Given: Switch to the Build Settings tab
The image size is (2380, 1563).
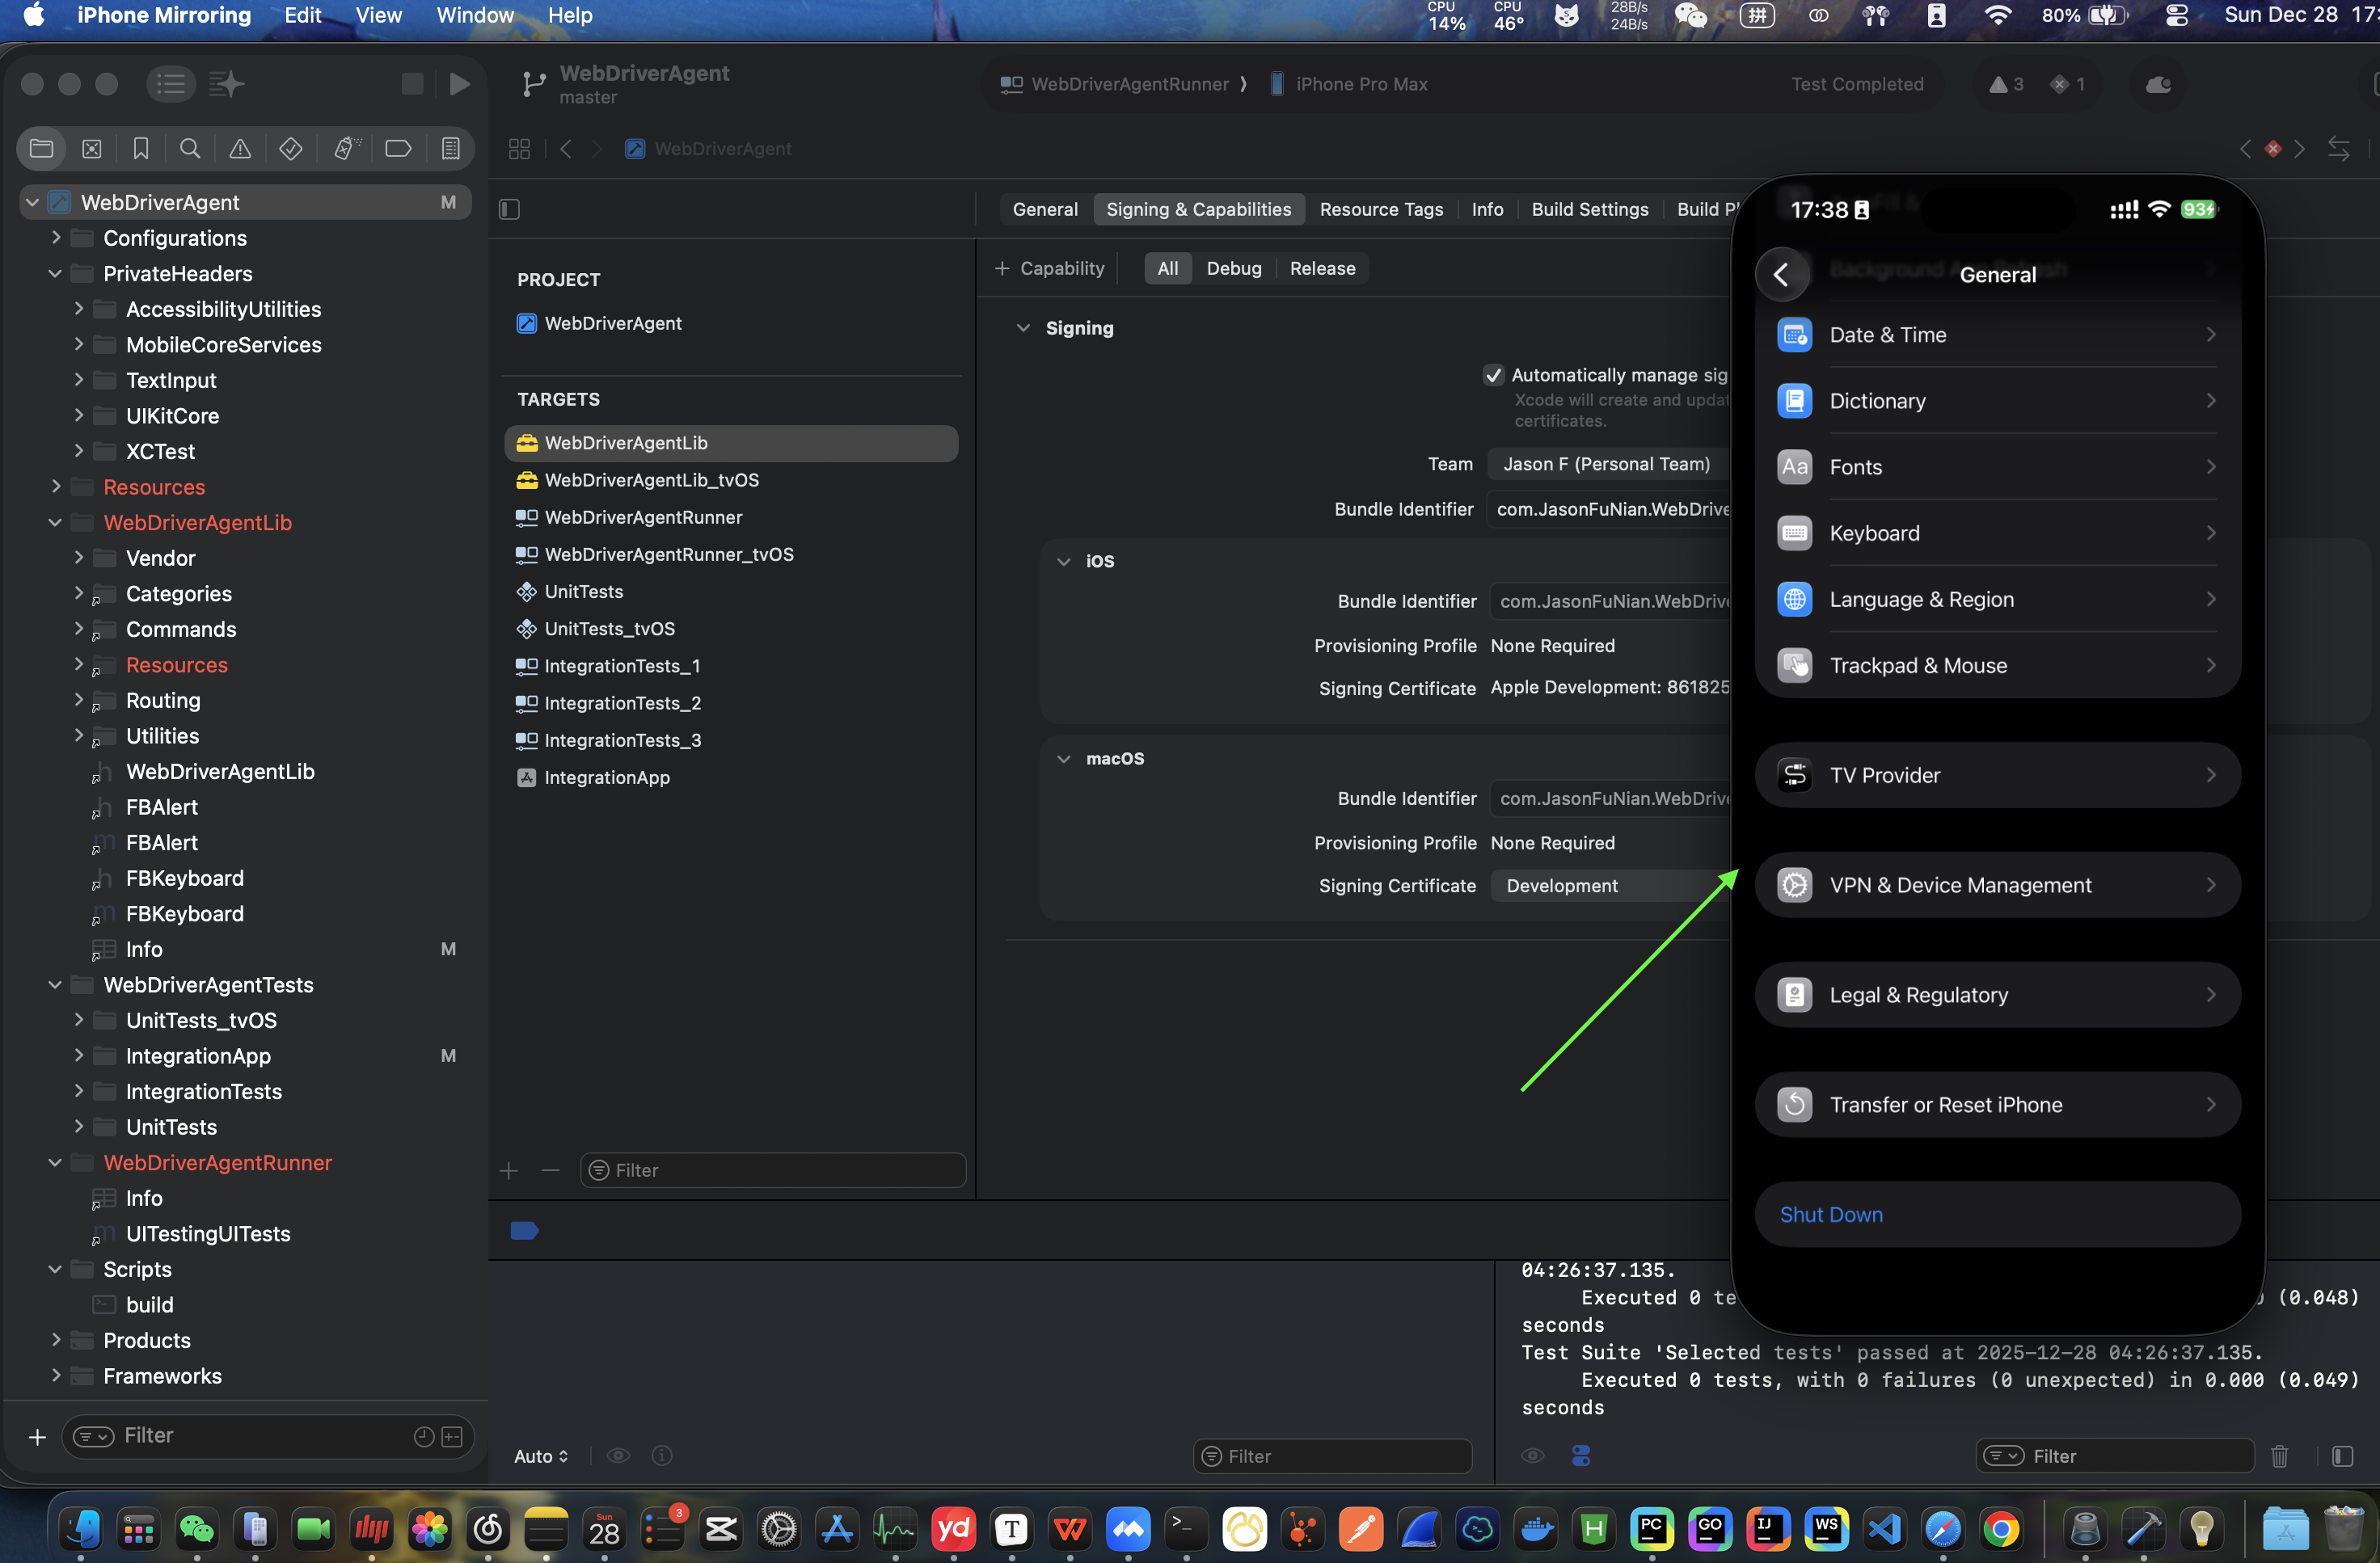Looking at the screenshot, I should pos(1589,209).
